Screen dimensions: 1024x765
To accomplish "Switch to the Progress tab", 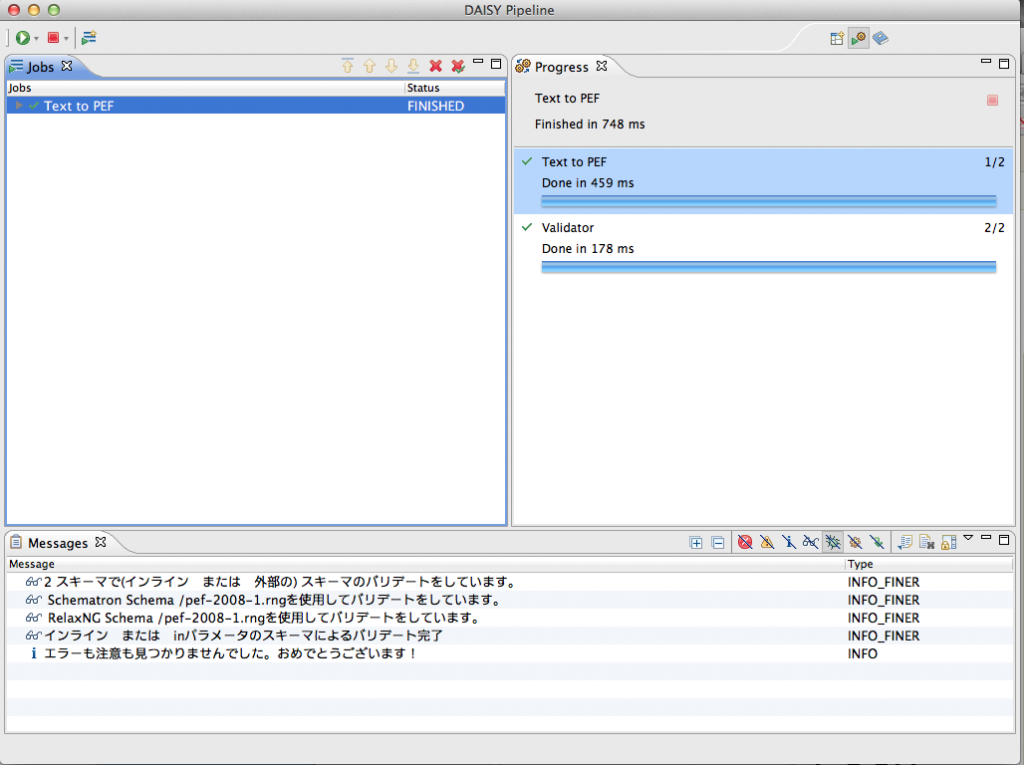I will [x=562, y=67].
